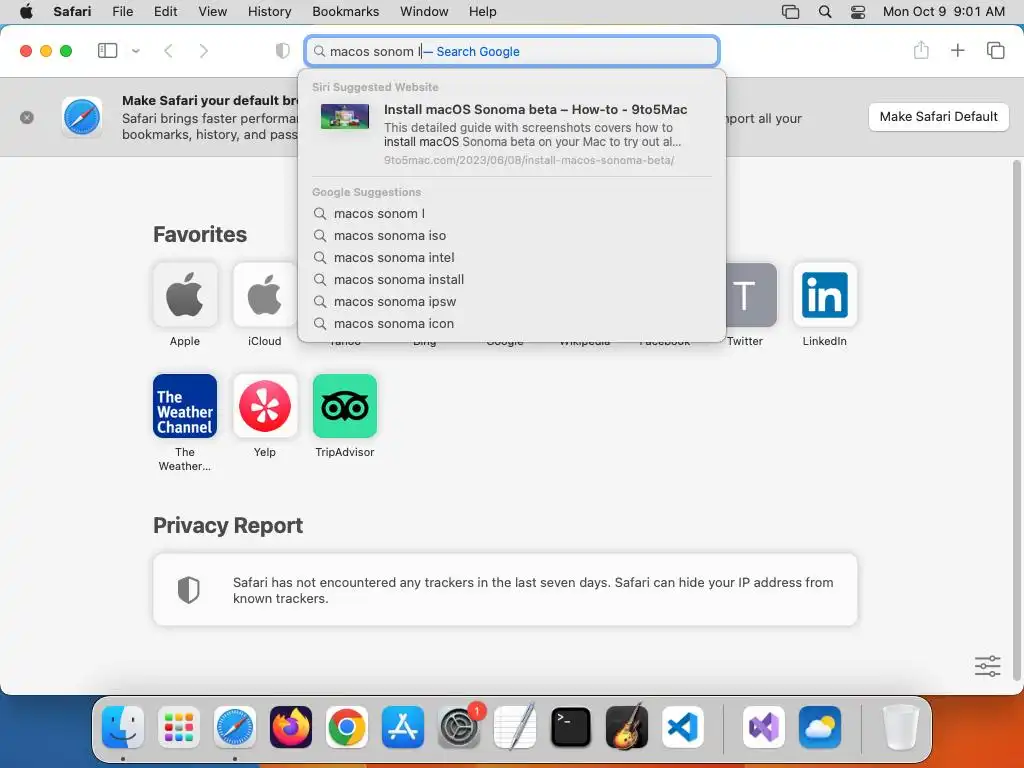Open the View menu
The width and height of the screenshot is (1024, 768).
(x=213, y=12)
